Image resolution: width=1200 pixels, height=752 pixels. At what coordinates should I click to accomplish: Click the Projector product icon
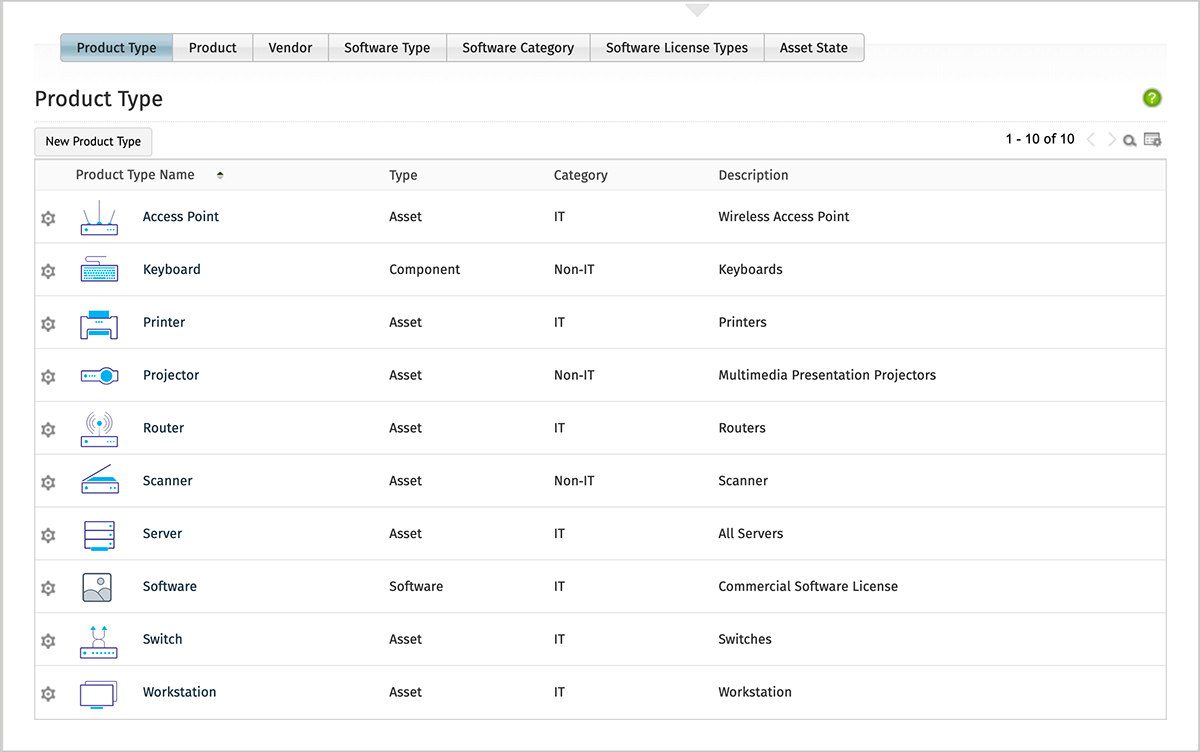pos(98,375)
